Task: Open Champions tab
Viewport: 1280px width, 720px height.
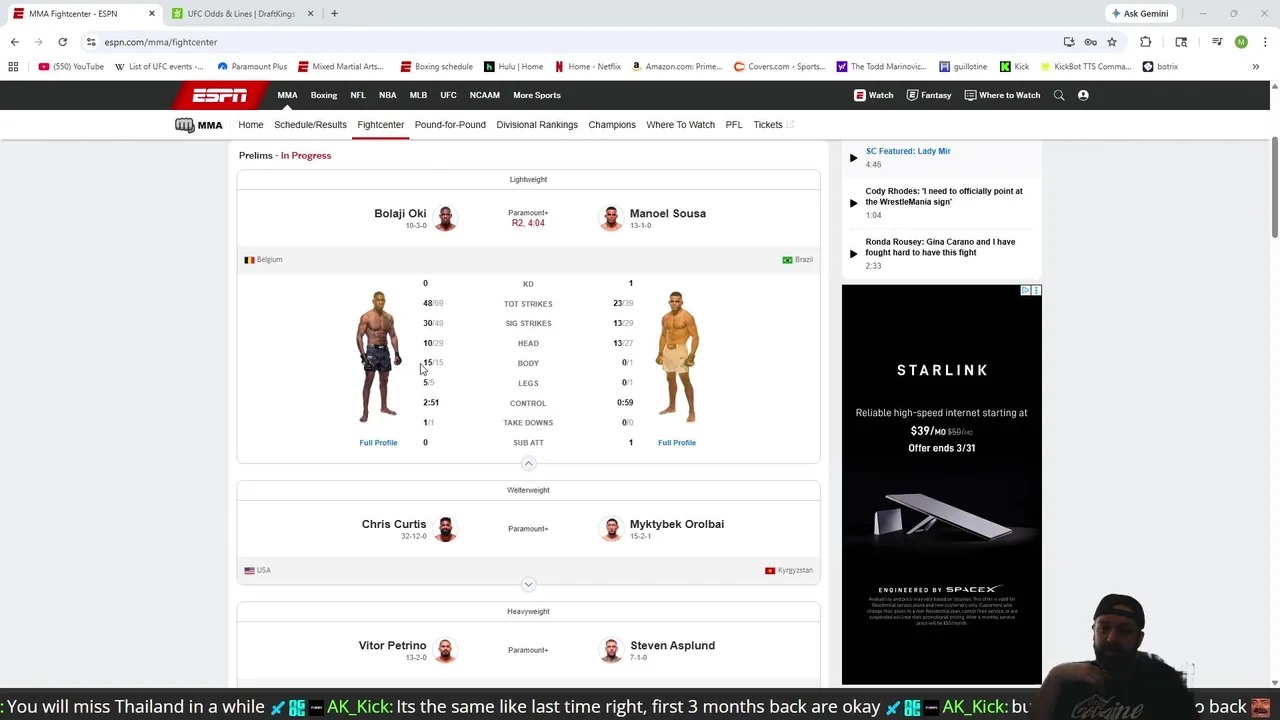Action: [612, 125]
